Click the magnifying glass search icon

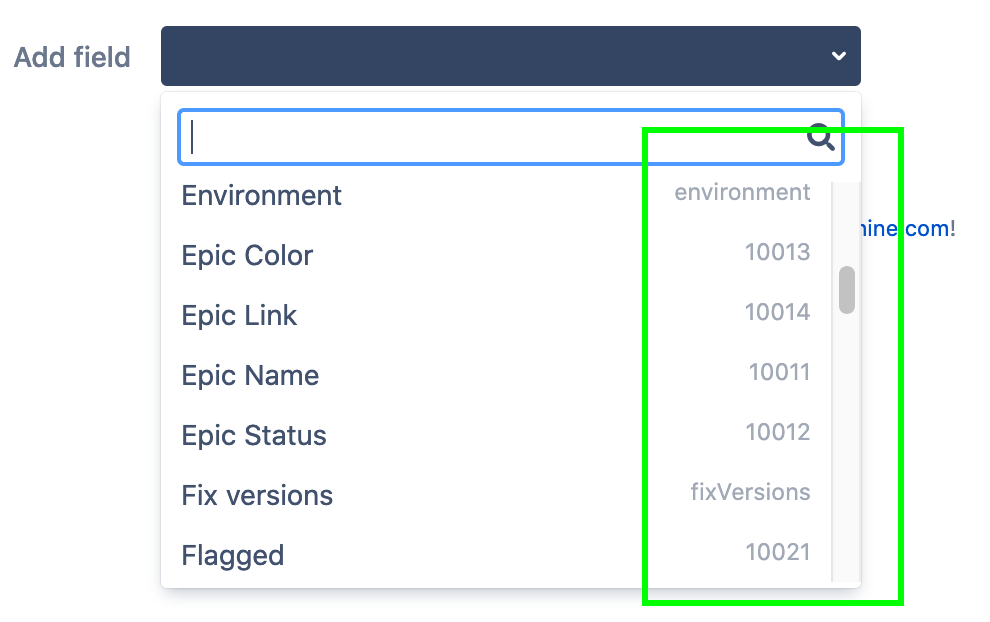[820, 138]
